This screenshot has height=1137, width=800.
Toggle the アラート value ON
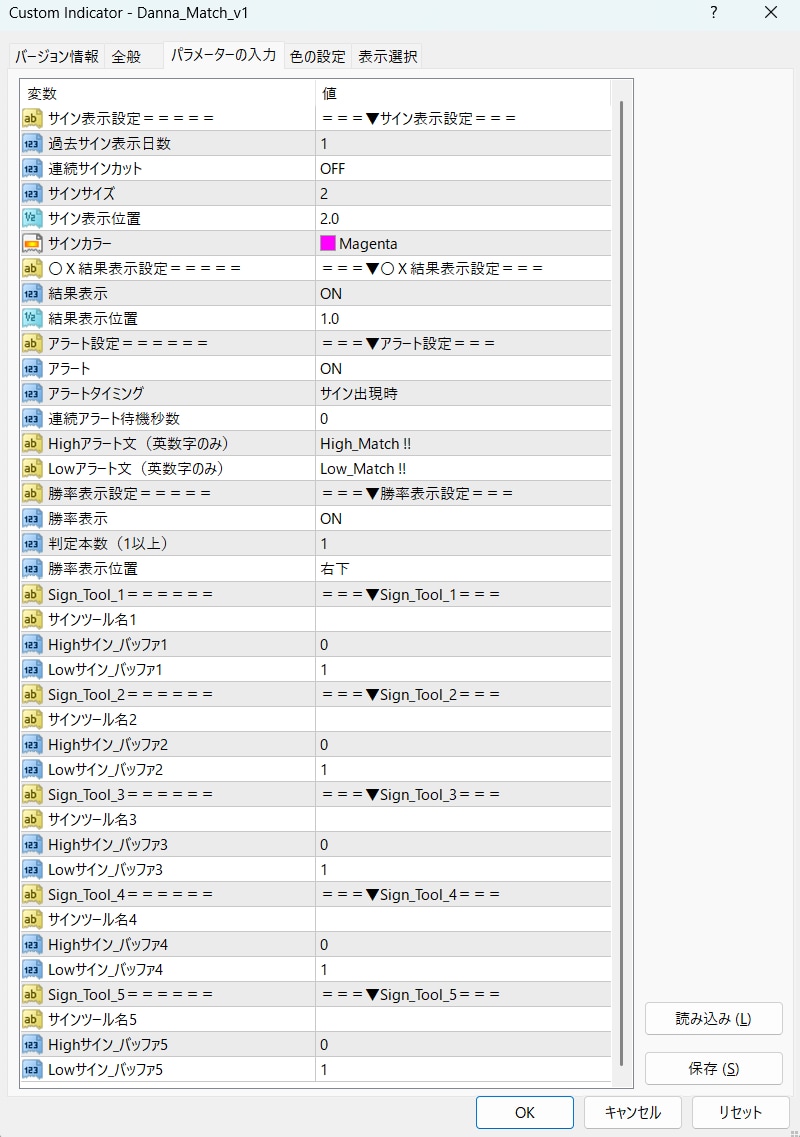pos(463,368)
